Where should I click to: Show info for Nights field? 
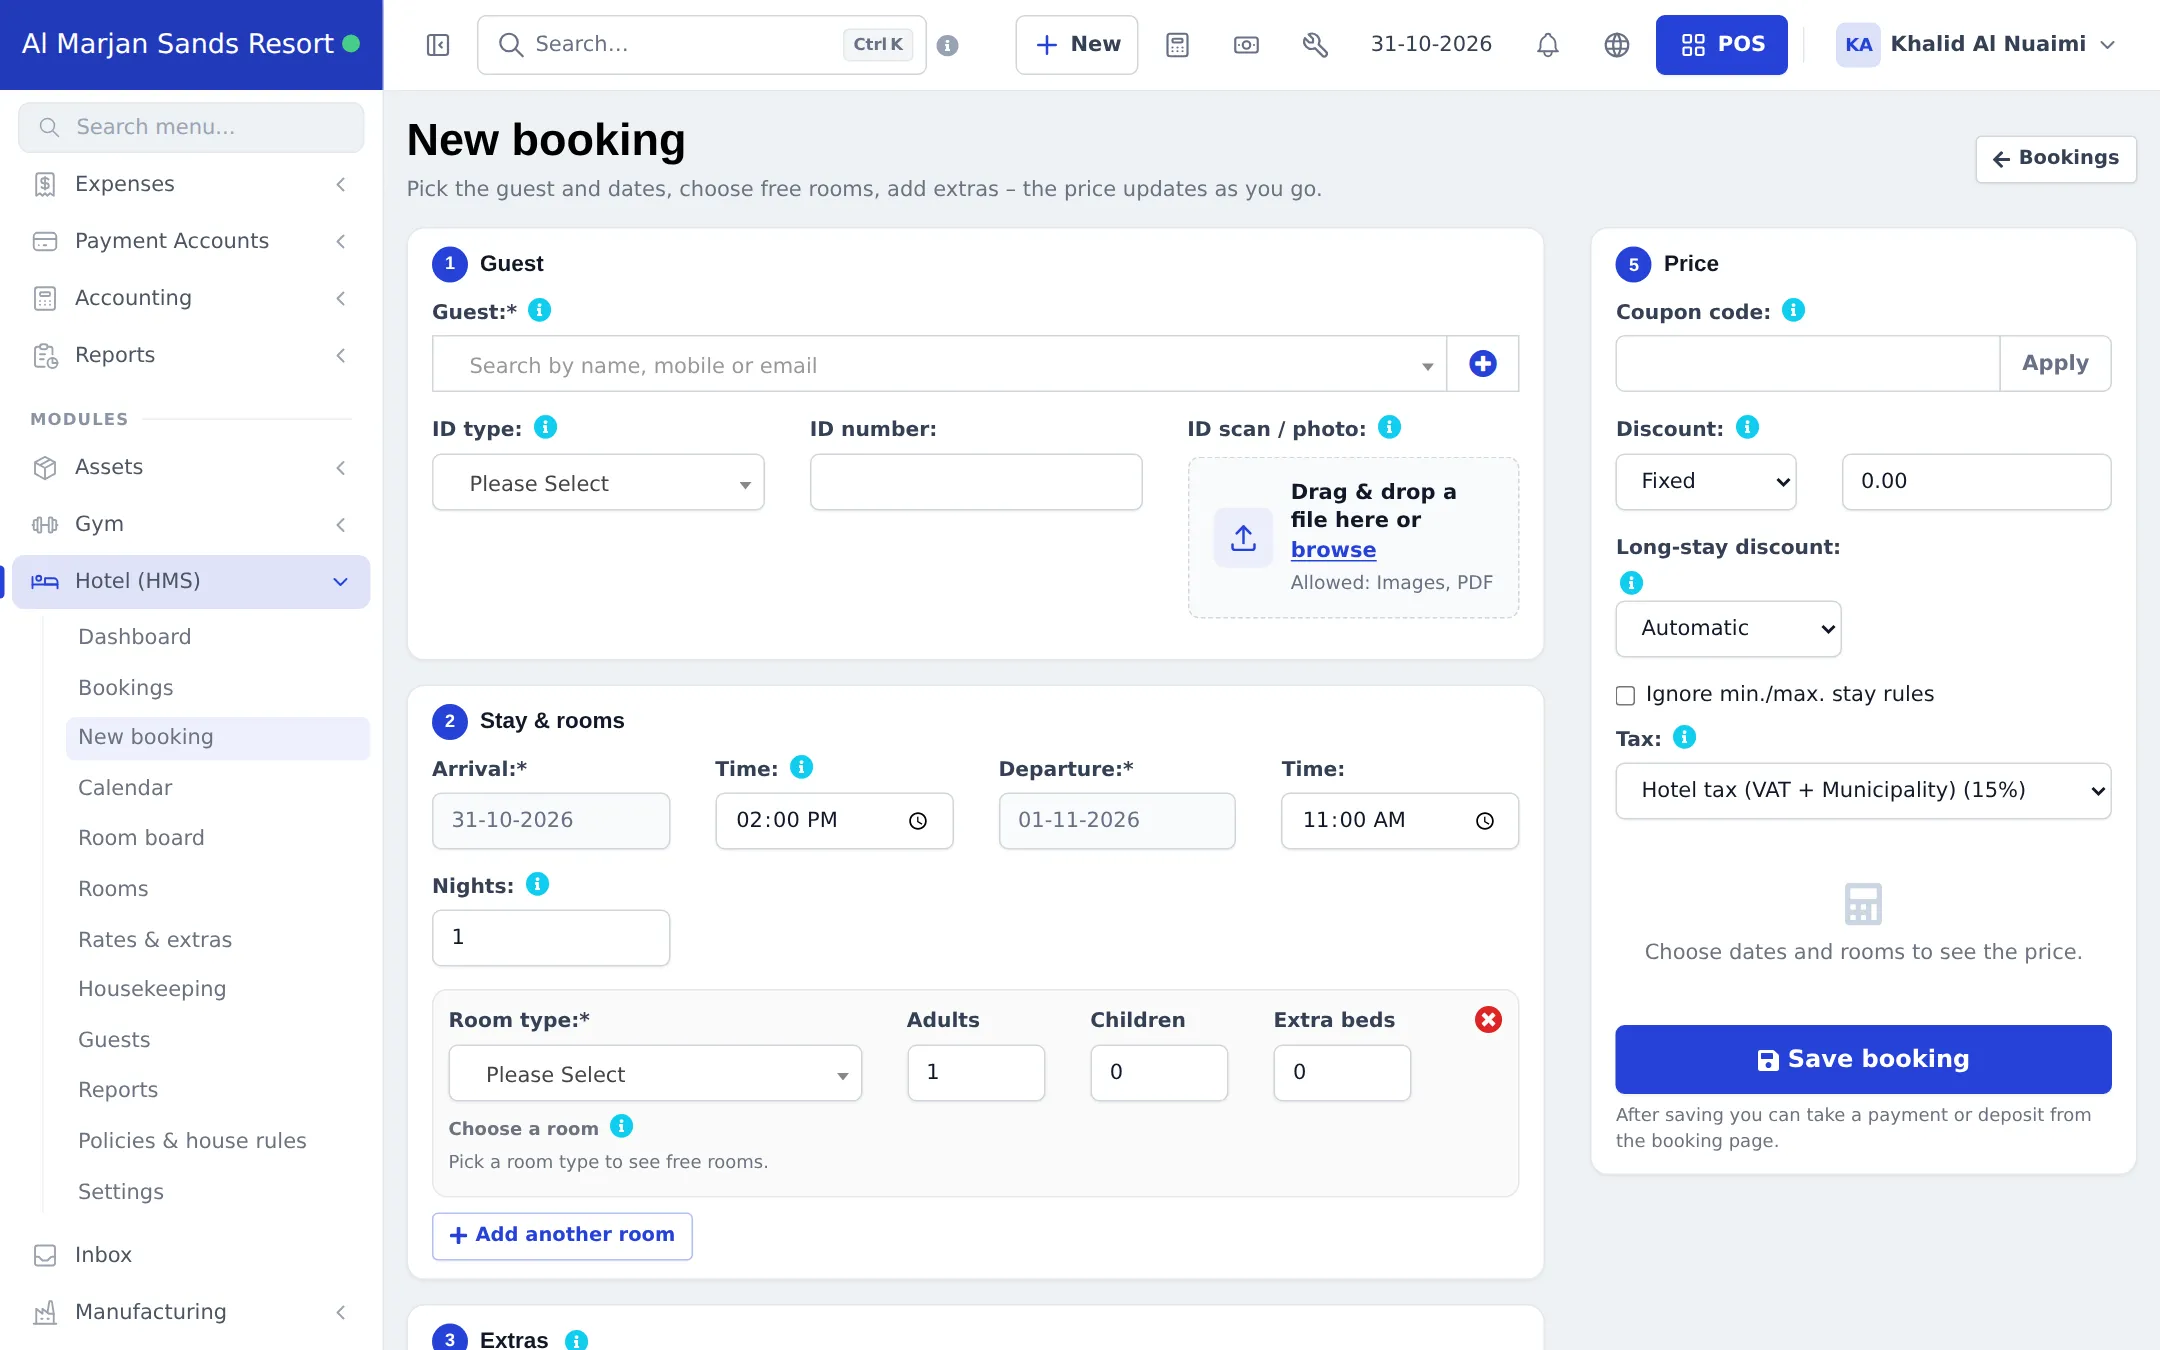(537, 884)
